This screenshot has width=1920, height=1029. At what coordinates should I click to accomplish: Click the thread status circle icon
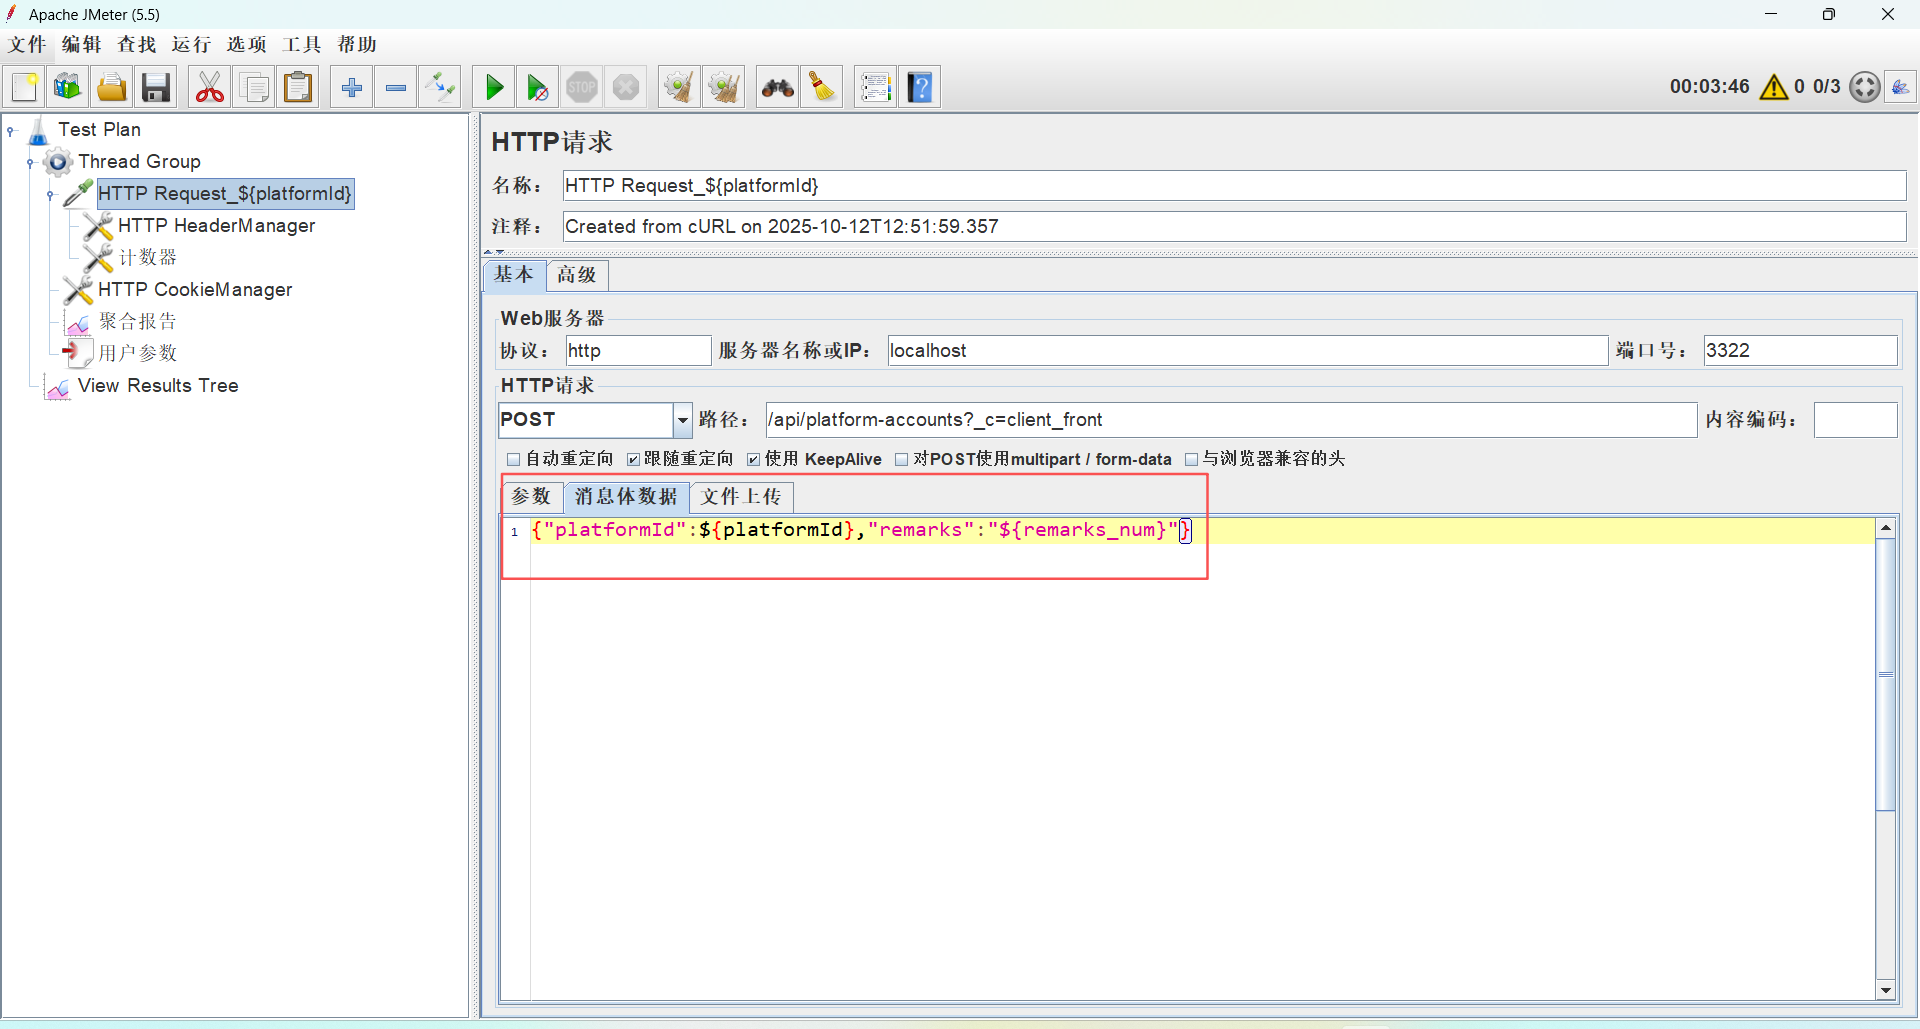pyautogui.click(x=1864, y=87)
